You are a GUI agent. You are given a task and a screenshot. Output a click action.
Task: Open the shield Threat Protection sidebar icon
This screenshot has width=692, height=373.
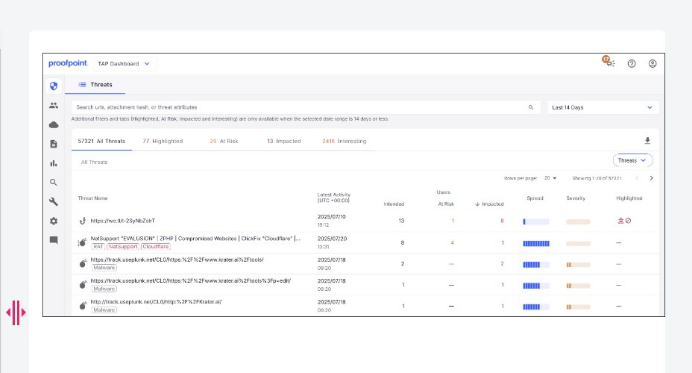pyautogui.click(x=54, y=86)
